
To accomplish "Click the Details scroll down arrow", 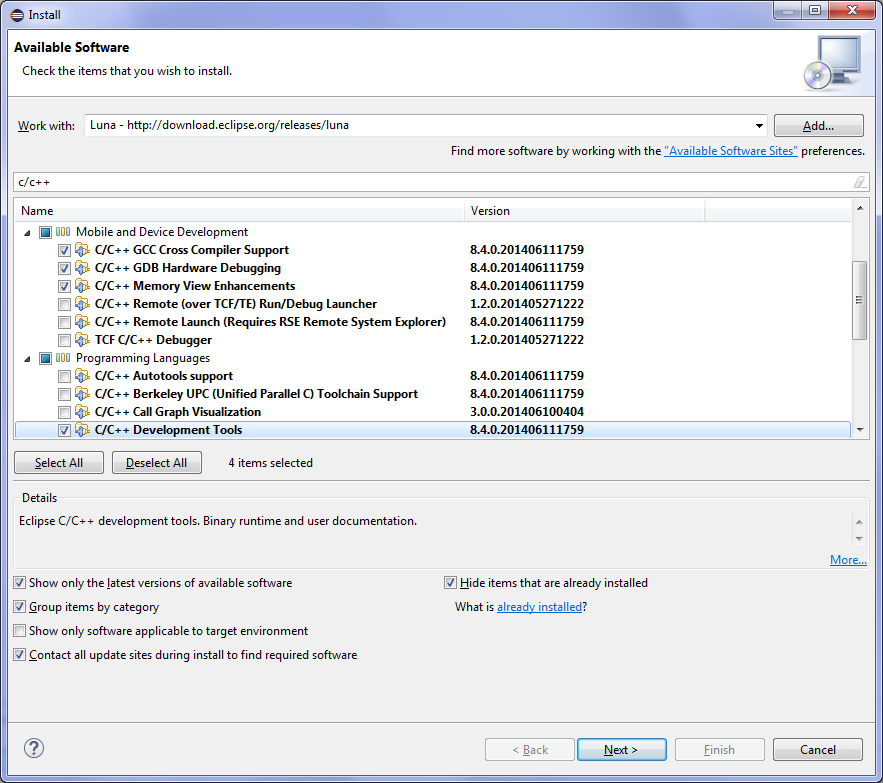I will pyautogui.click(x=859, y=539).
